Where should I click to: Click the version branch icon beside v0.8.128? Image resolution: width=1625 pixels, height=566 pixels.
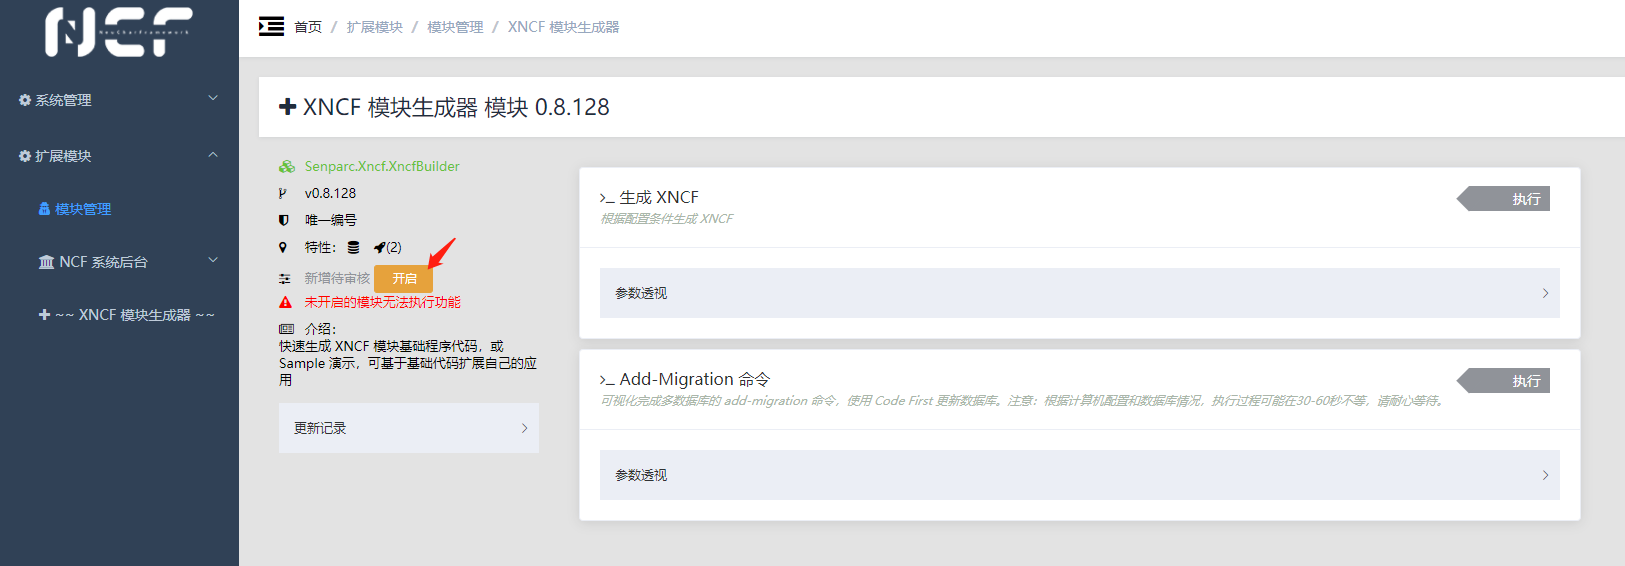click(283, 194)
